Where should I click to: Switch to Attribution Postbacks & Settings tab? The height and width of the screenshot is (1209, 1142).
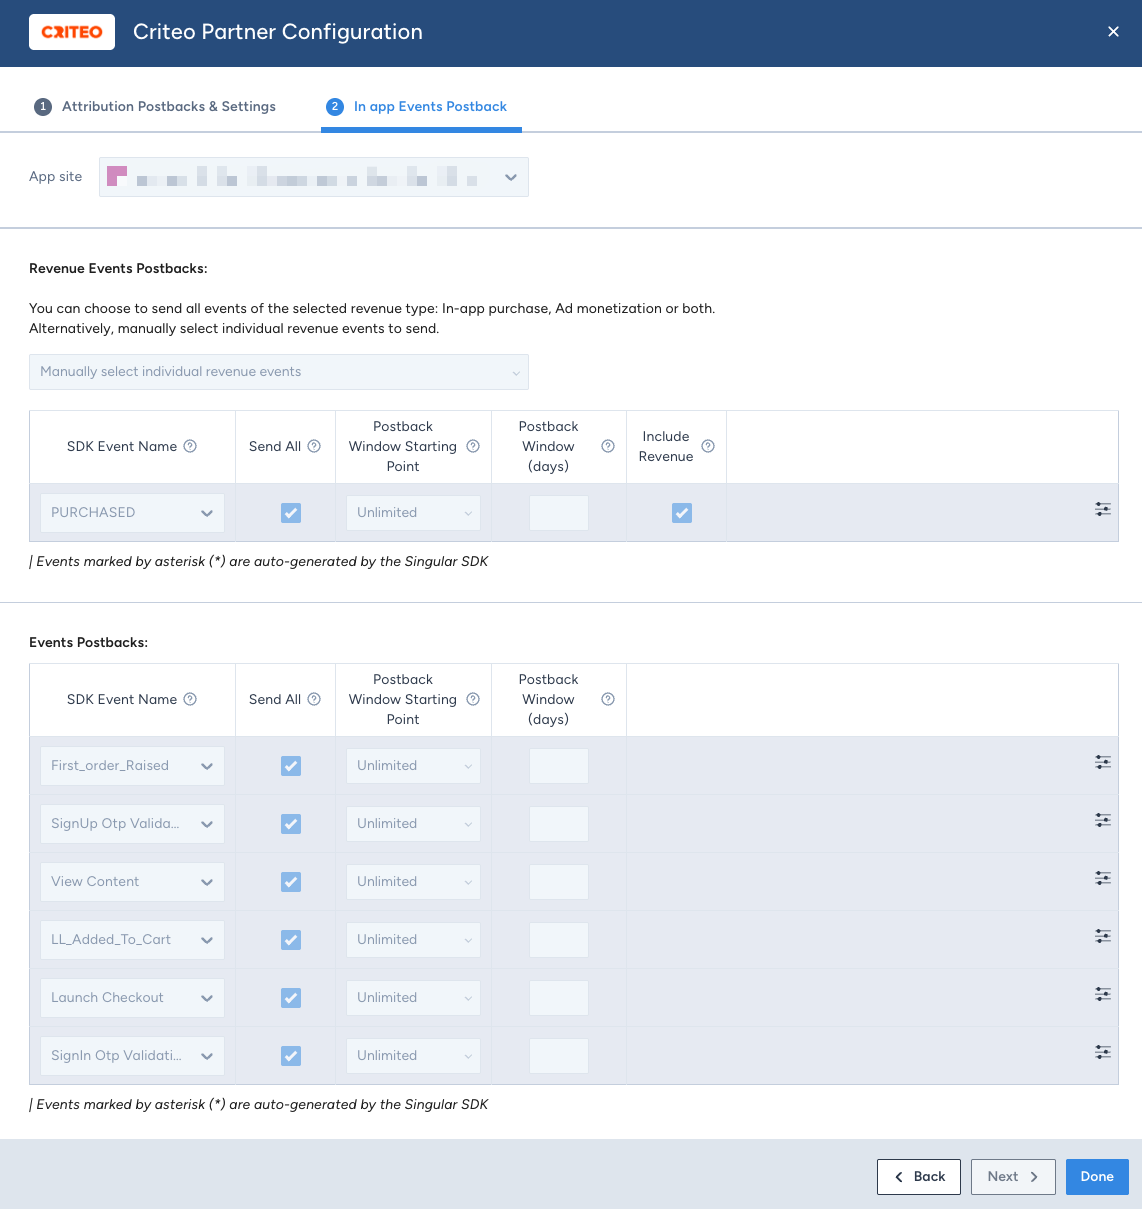[x=155, y=107]
